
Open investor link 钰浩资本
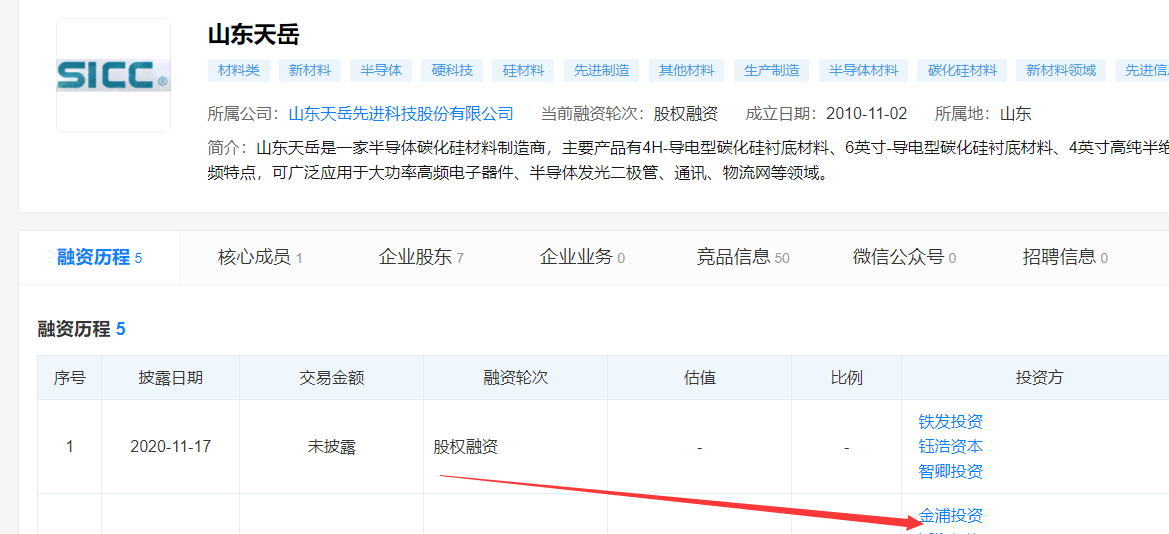951,447
